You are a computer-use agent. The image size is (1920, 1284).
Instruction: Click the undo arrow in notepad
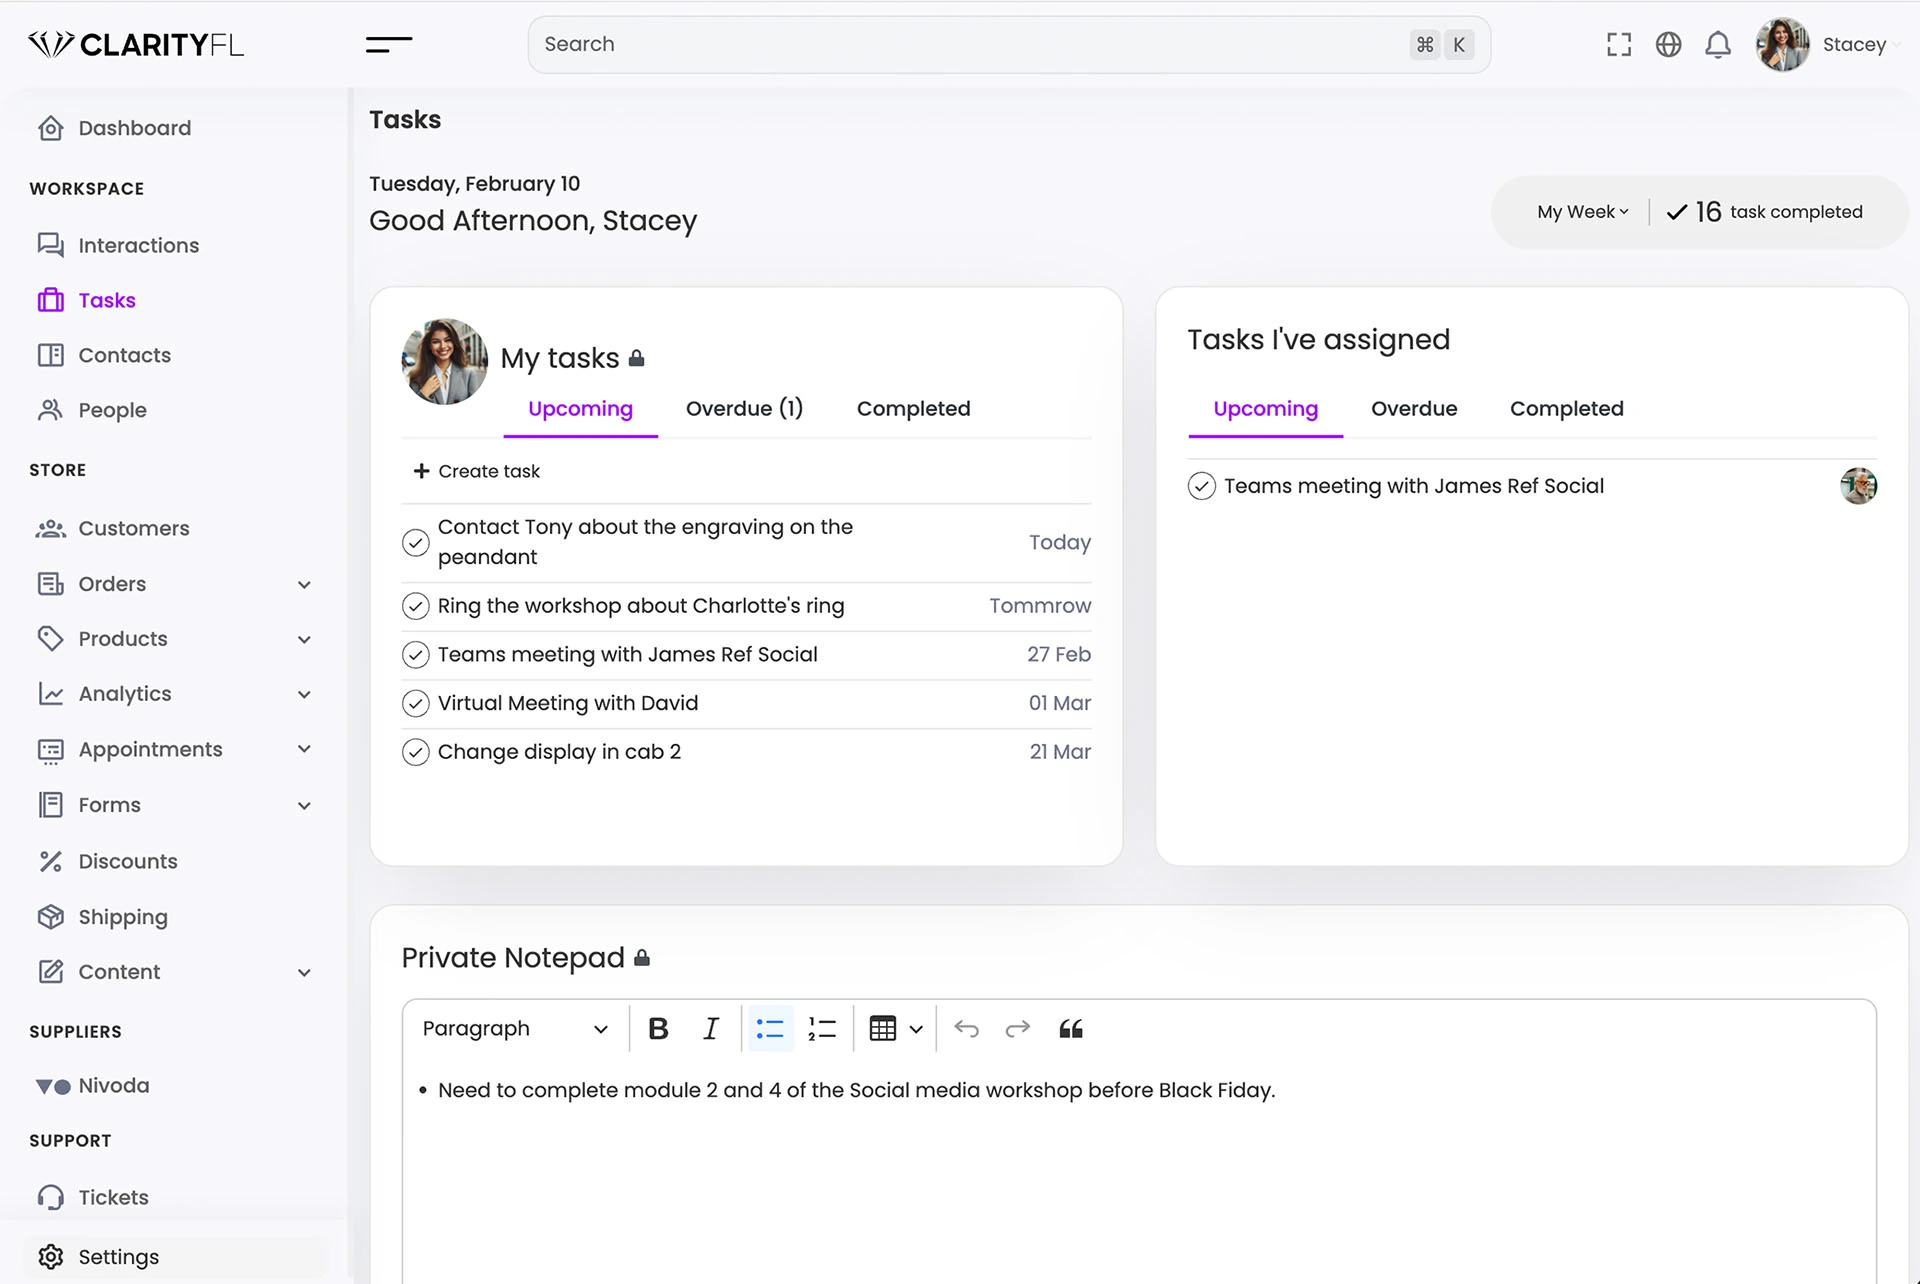pyautogui.click(x=966, y=1029)
